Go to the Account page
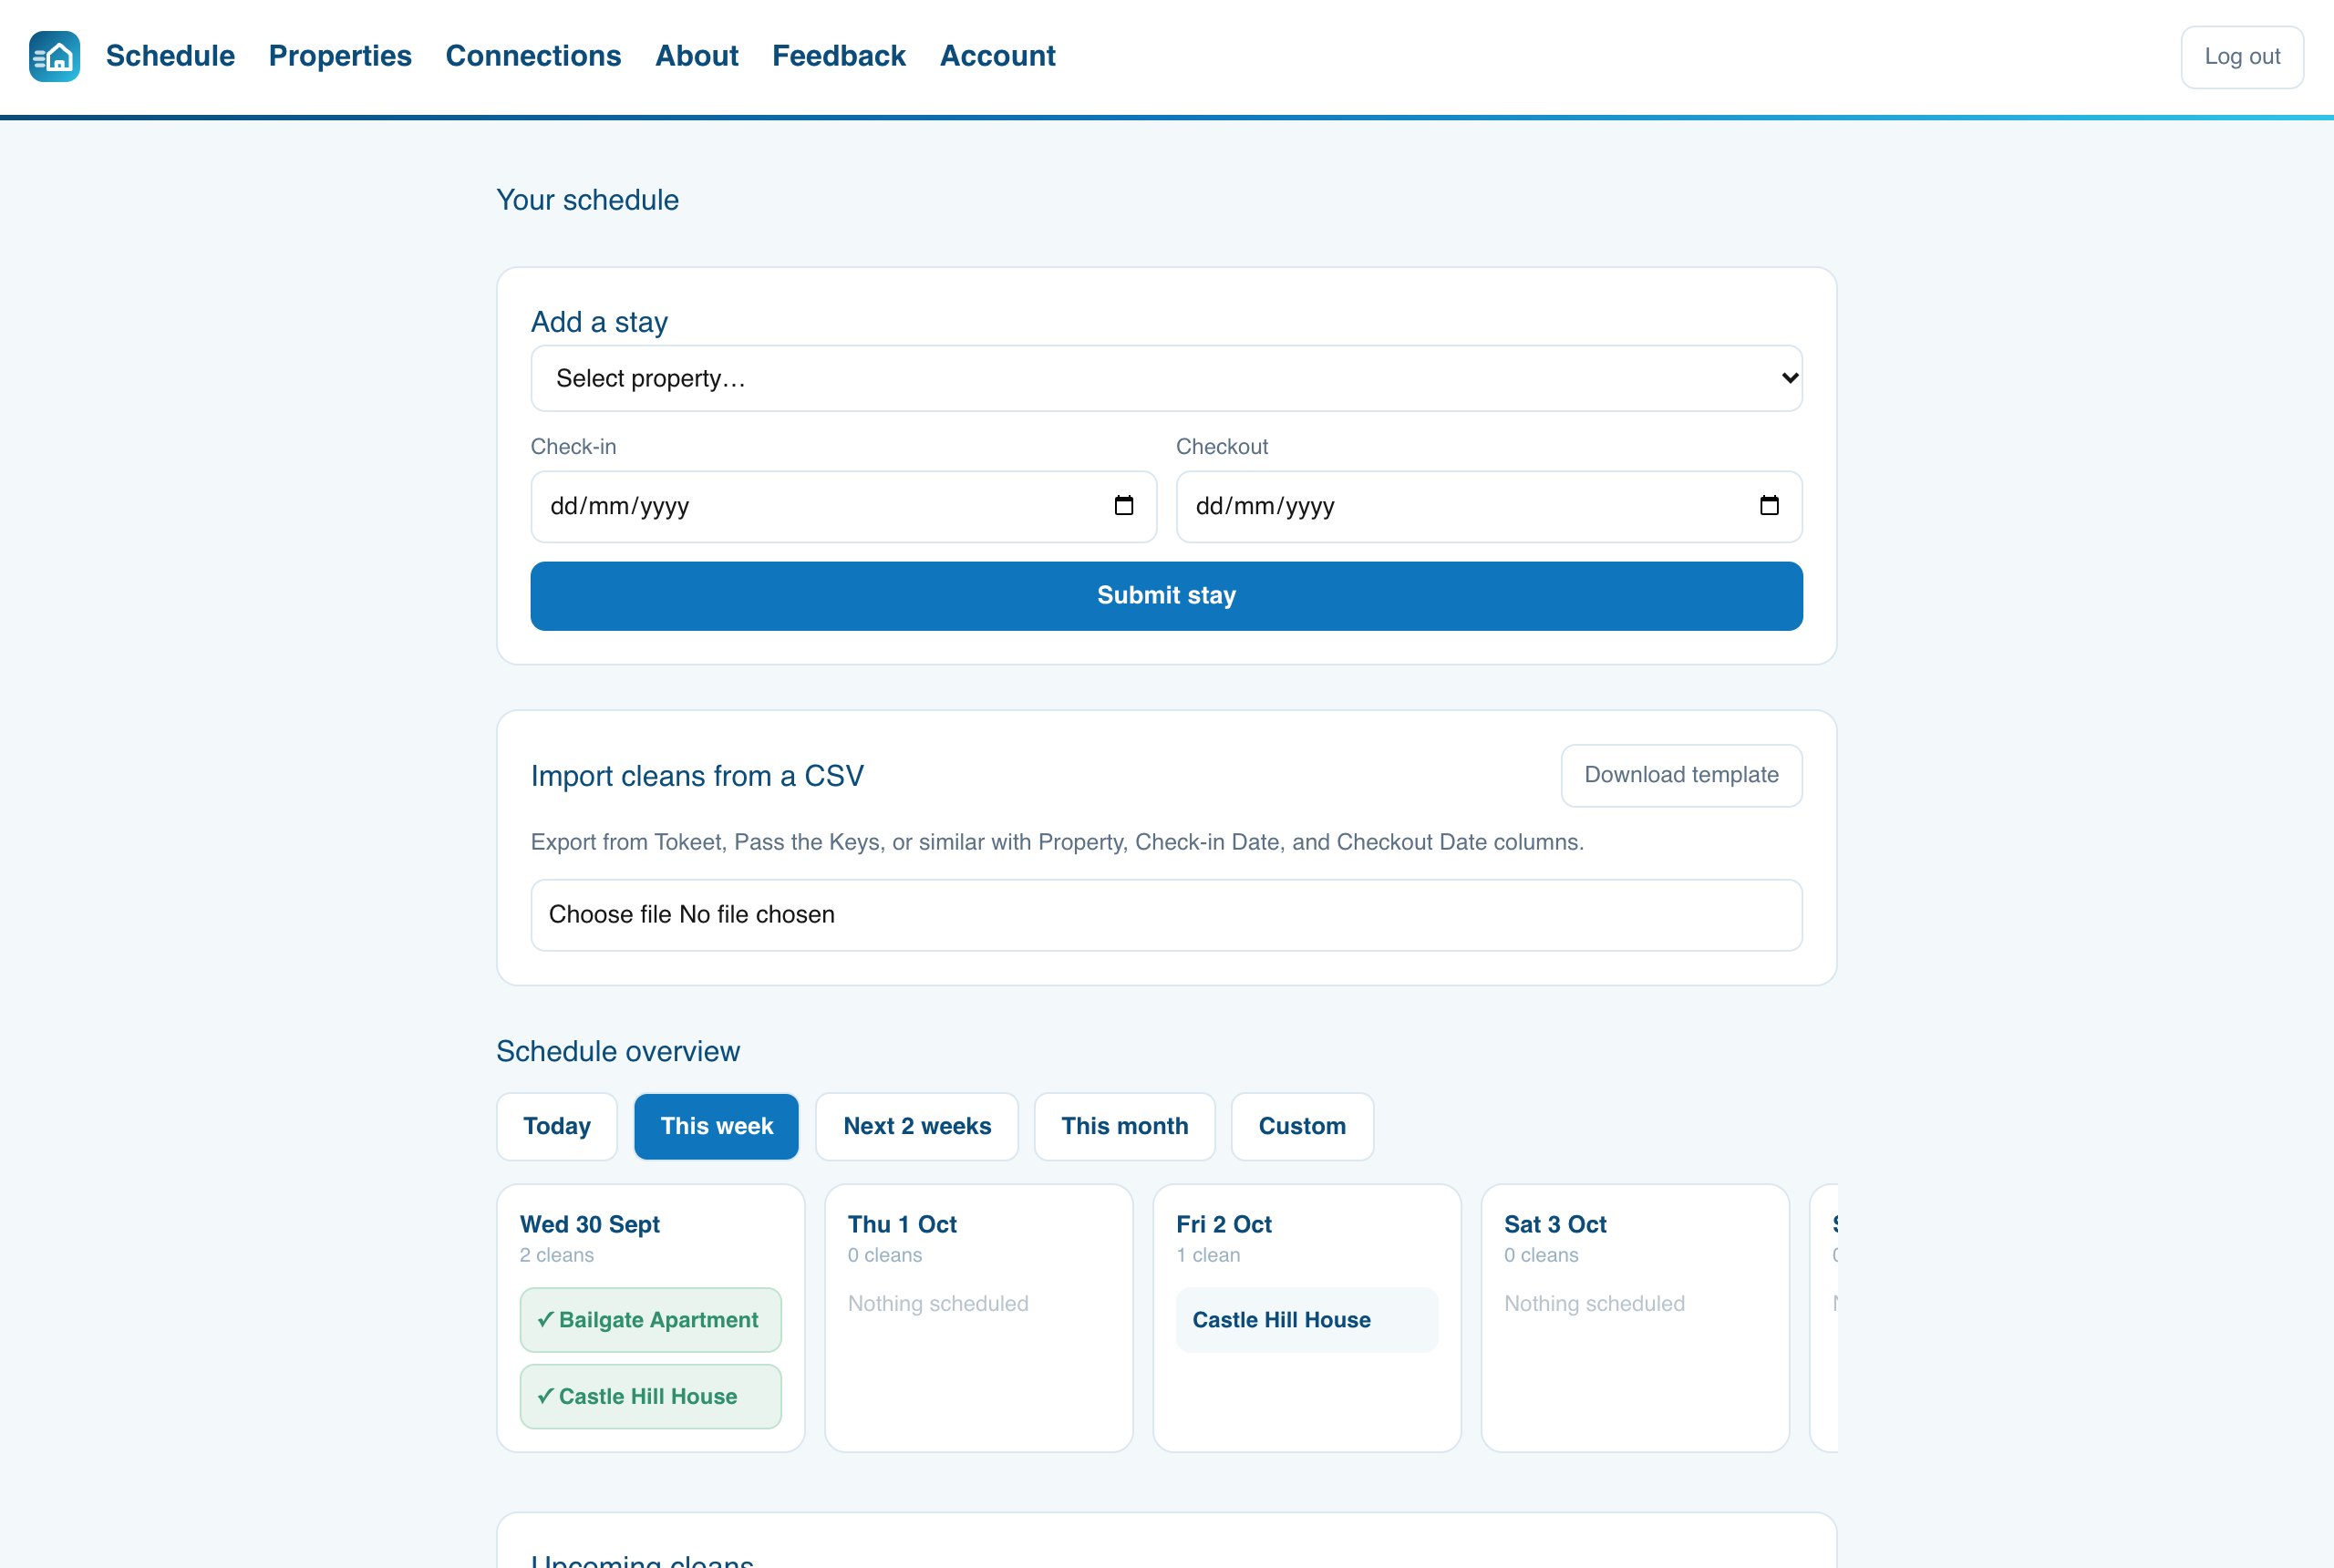 pos(997,56)
